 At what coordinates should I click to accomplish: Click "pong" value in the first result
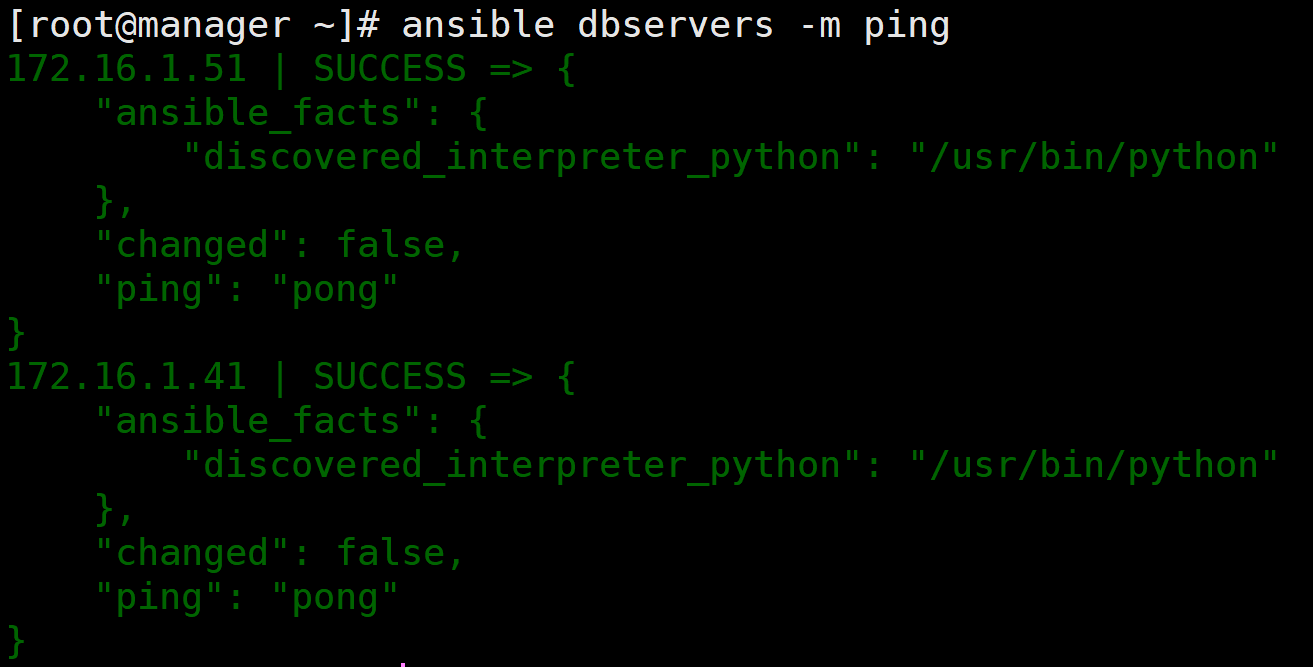point(335,289)
